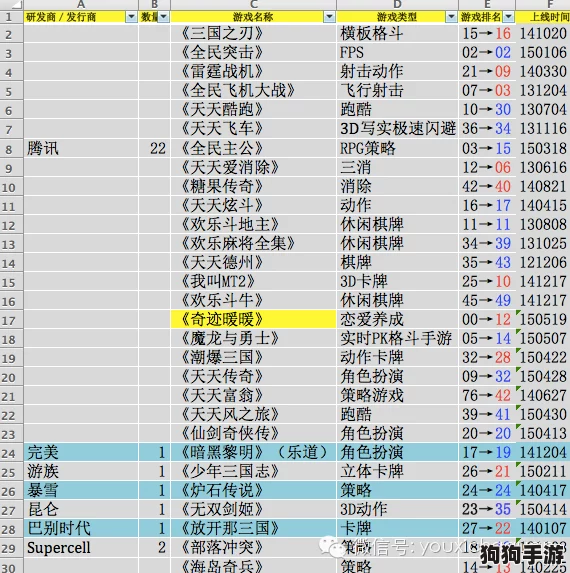The image size is (570, 573).
Task: Select the 《天天风之旅》 cell
Action: click(254, 415)
